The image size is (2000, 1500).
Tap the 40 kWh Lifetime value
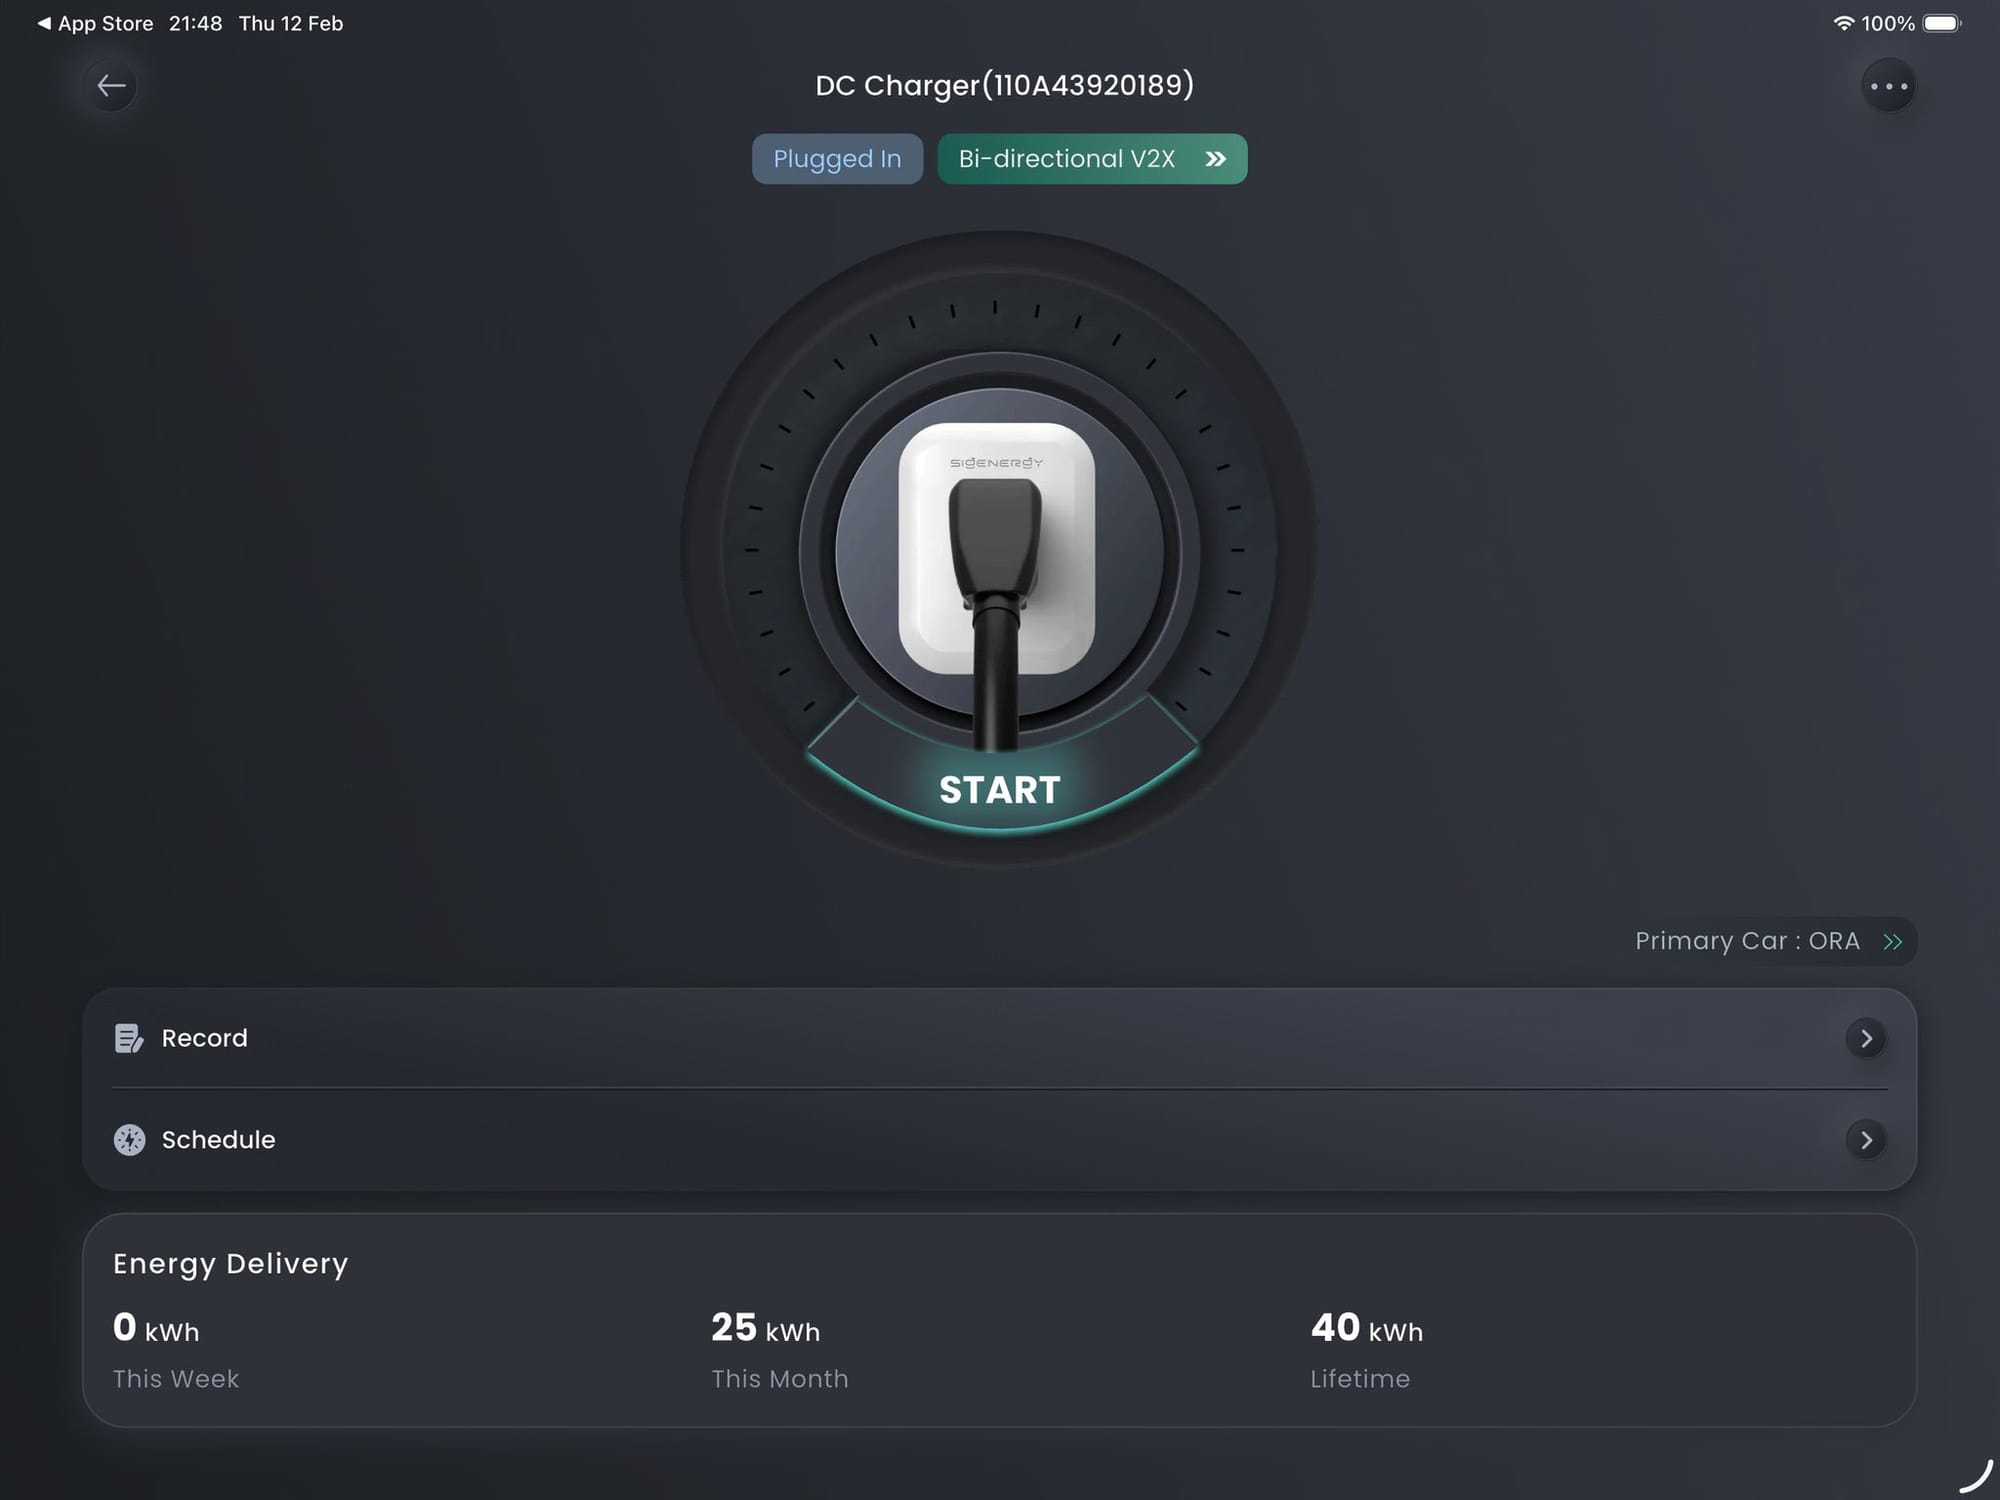(1366, 1328)
